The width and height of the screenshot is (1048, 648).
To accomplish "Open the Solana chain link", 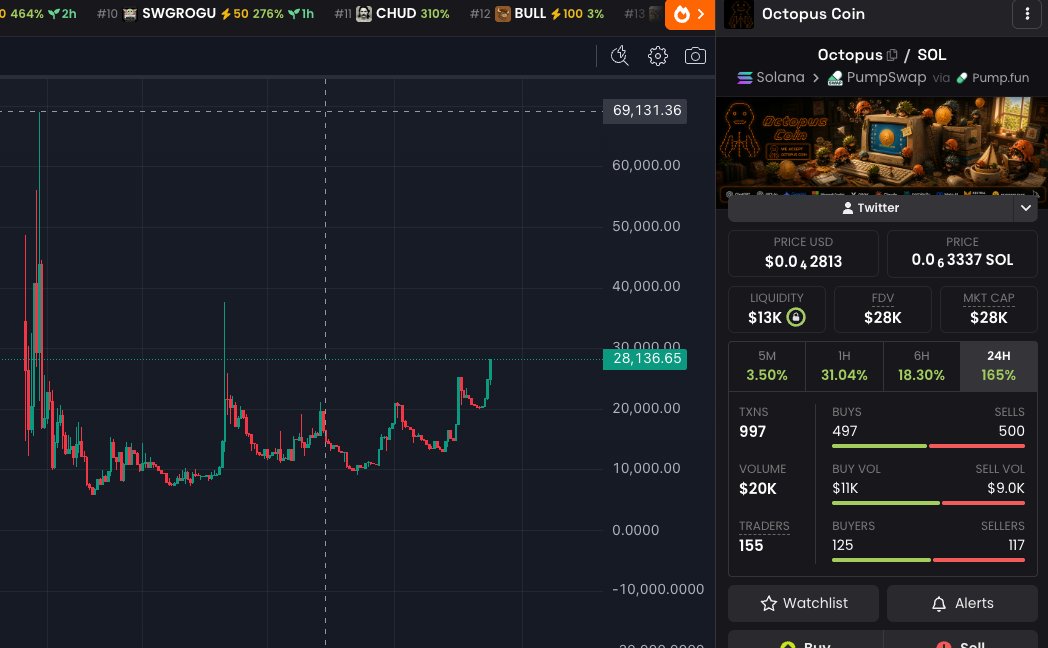I will tap(771, 77).
